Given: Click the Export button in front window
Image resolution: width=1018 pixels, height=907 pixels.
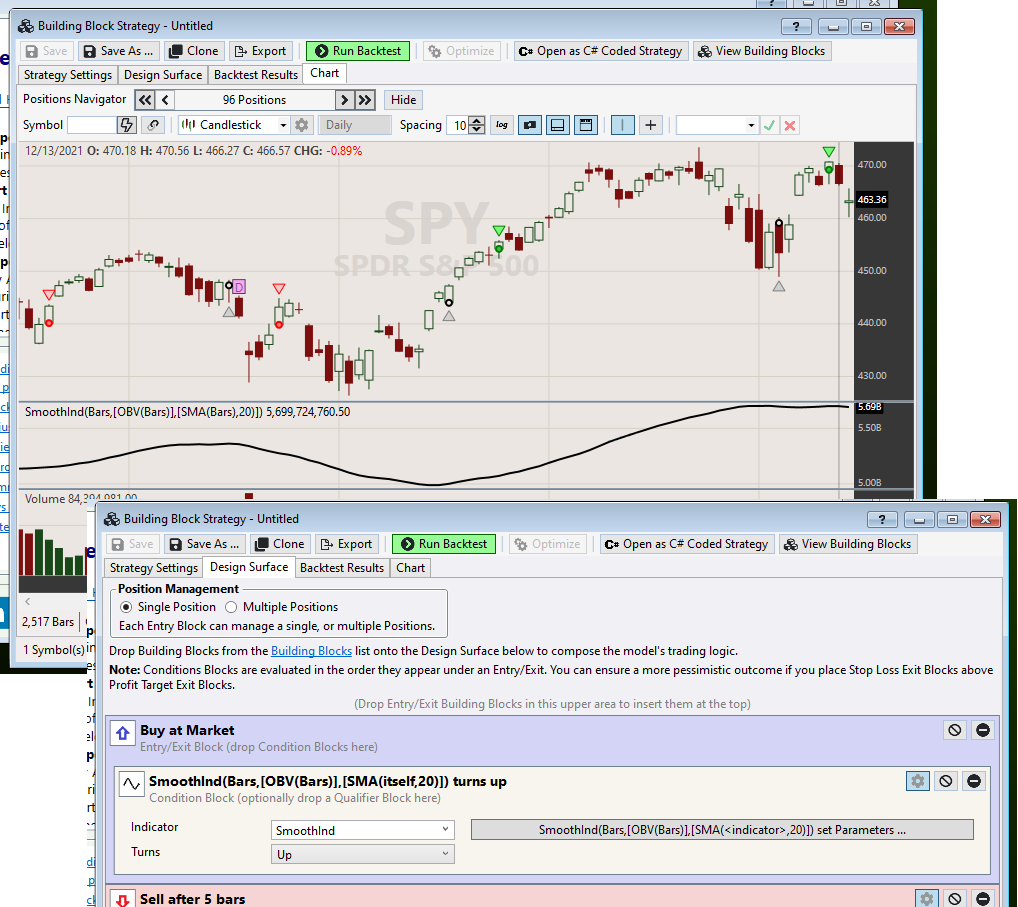Looking at the screenshot, I should click(x=347, y=544).
